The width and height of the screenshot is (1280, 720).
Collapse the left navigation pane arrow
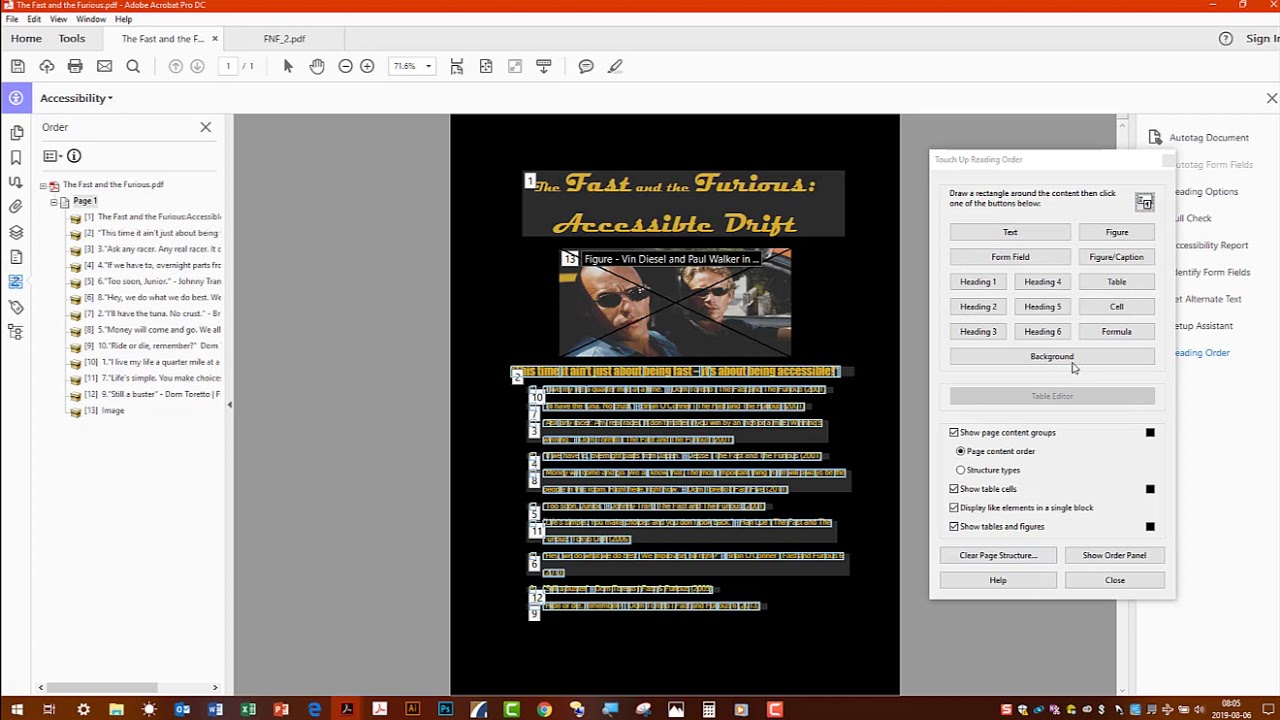pyautogui.click(x=229, y=404)
